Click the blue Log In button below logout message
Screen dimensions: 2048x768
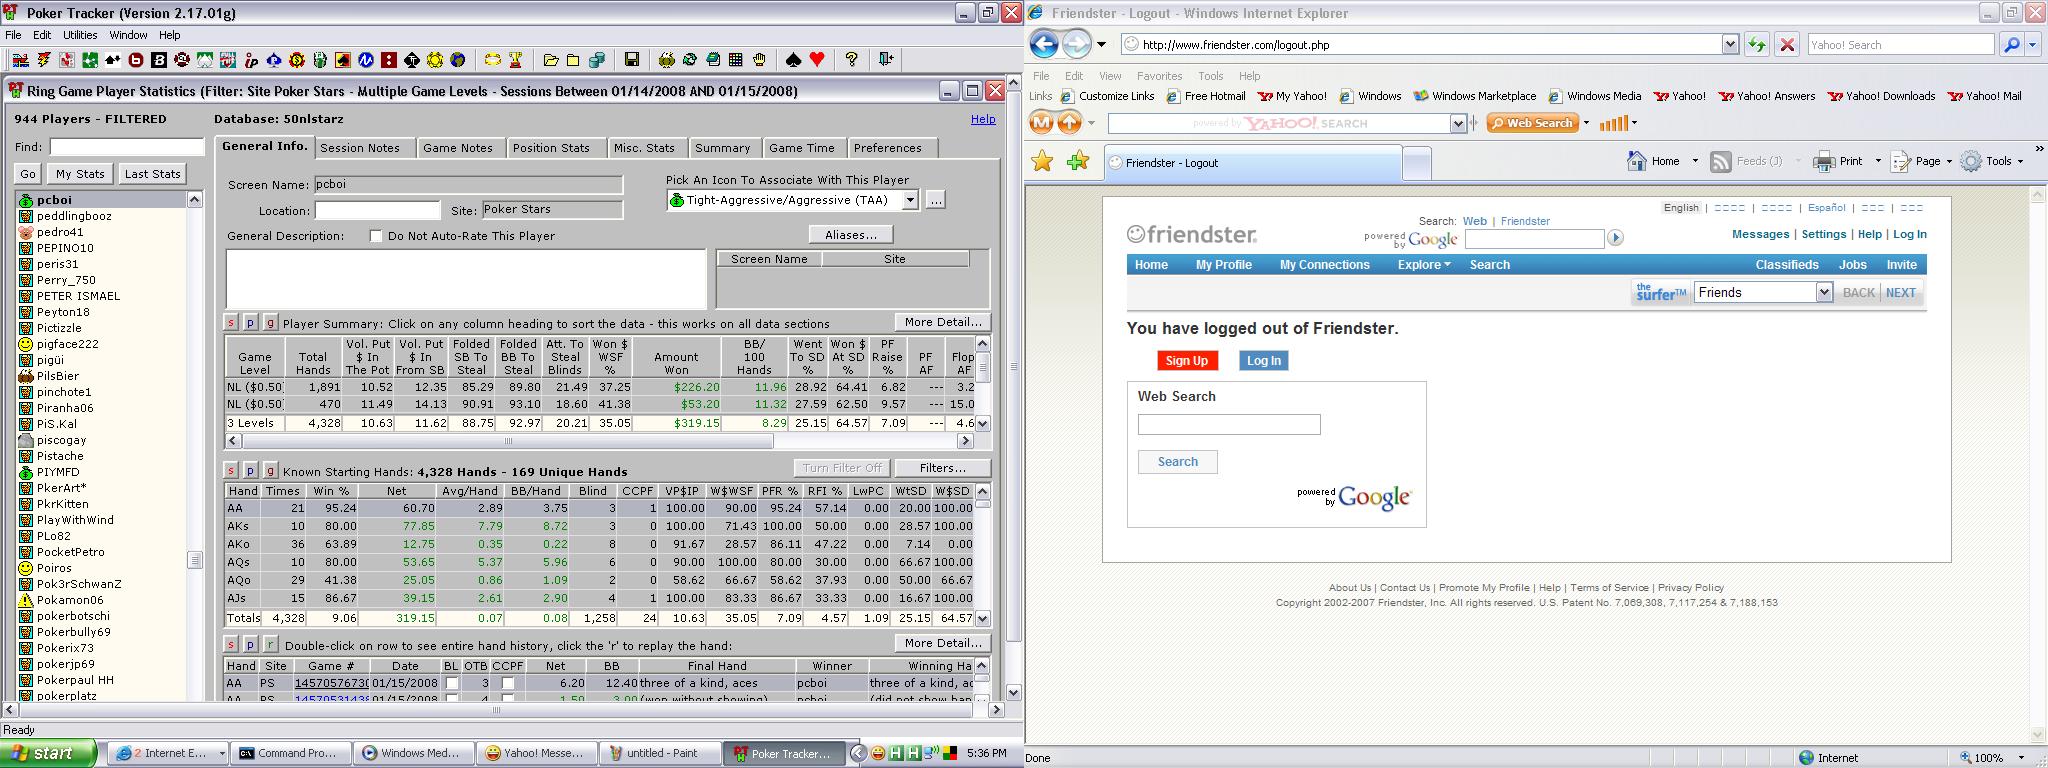click(x=1263, y=361)
